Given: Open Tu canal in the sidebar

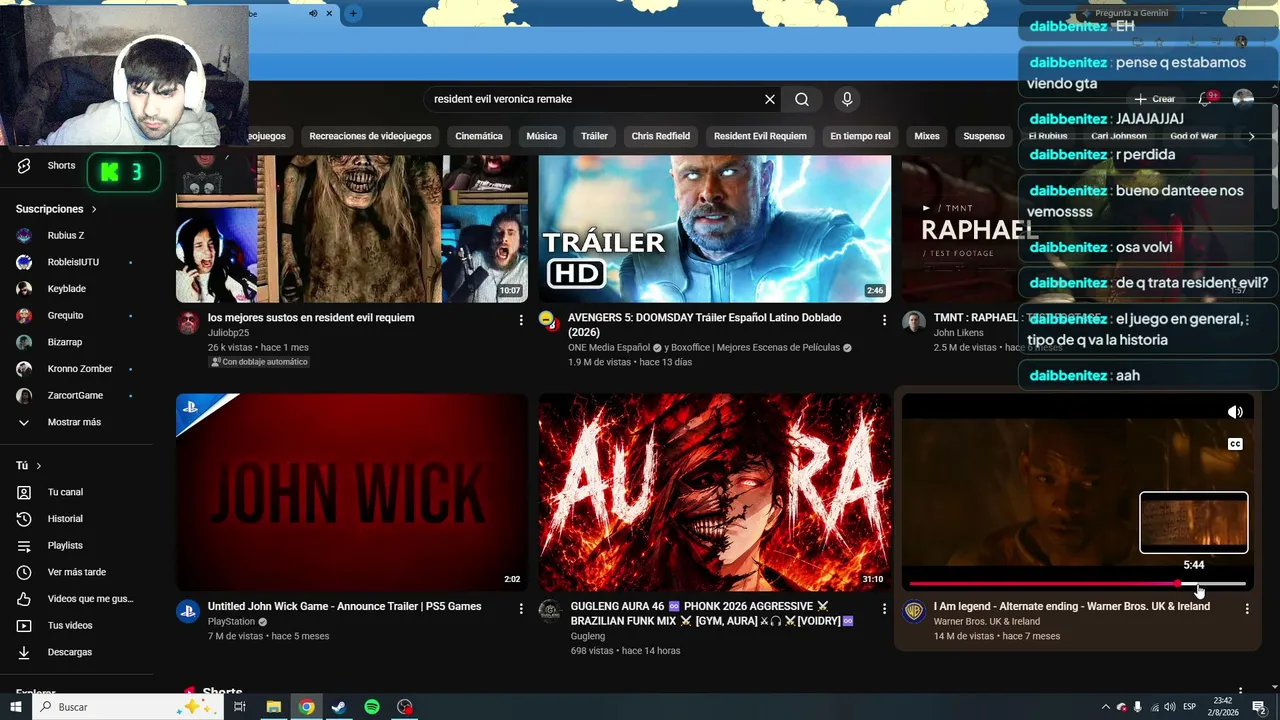Looking at the screenshot, I should click(65, 492).
